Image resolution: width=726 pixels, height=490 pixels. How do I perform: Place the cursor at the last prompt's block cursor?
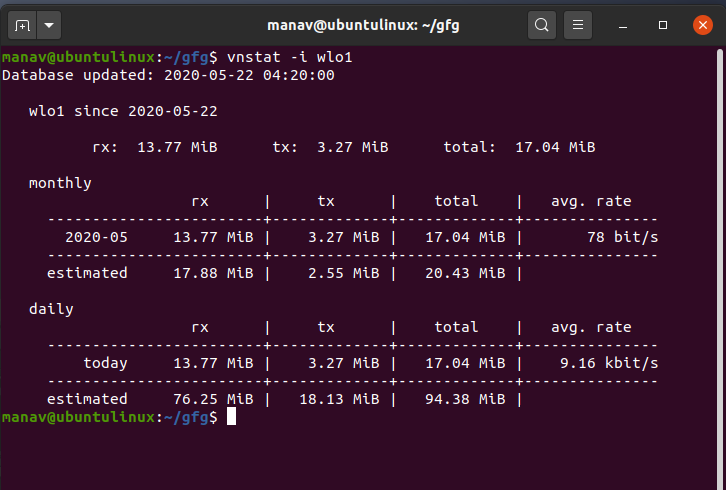[231, 416]
